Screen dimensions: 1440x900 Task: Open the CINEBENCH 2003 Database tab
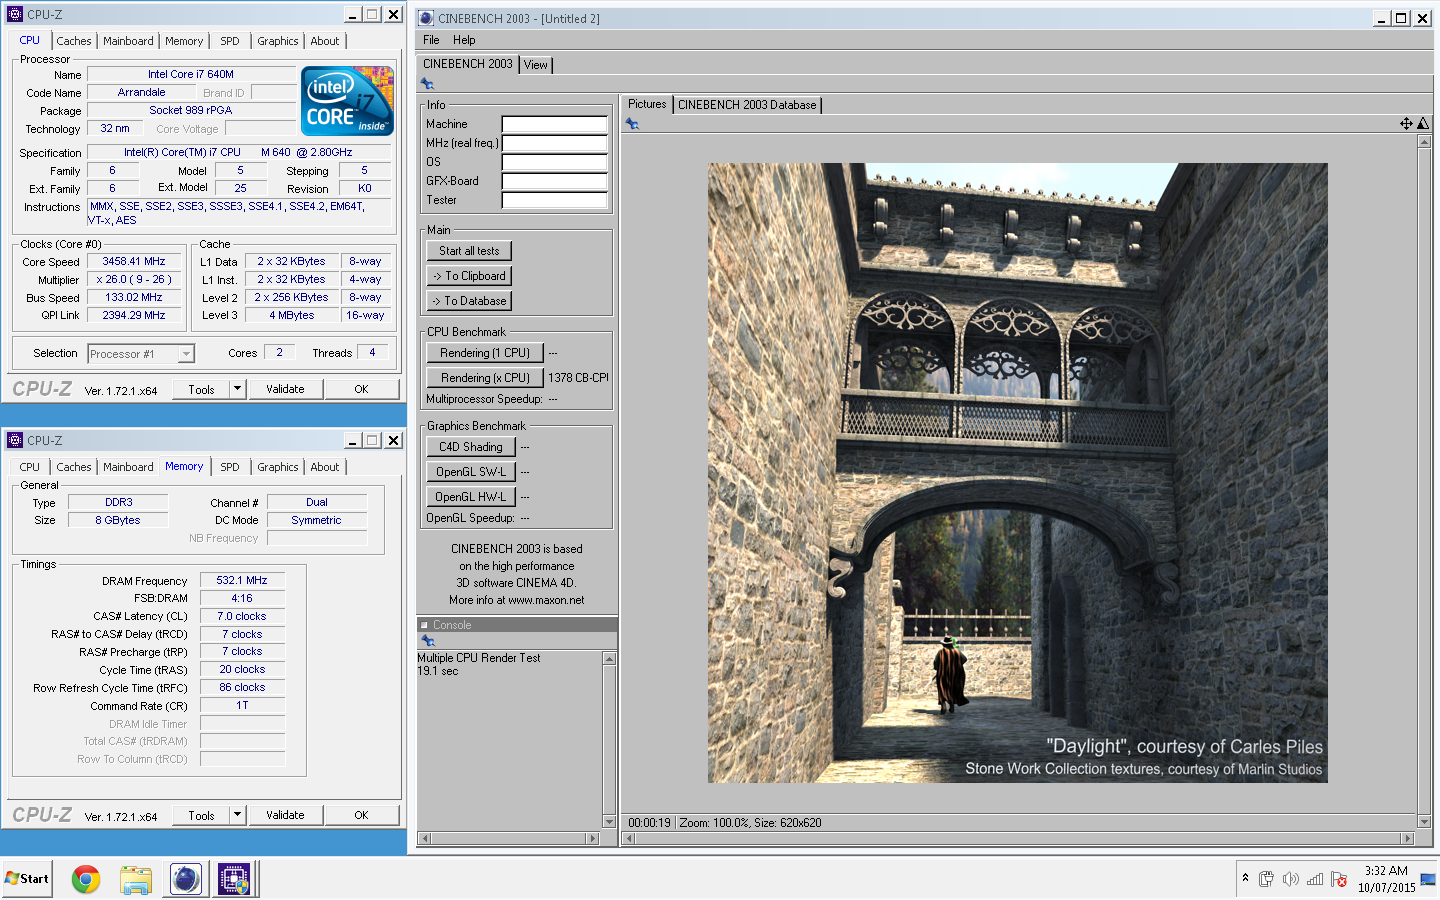click(747, 105)
